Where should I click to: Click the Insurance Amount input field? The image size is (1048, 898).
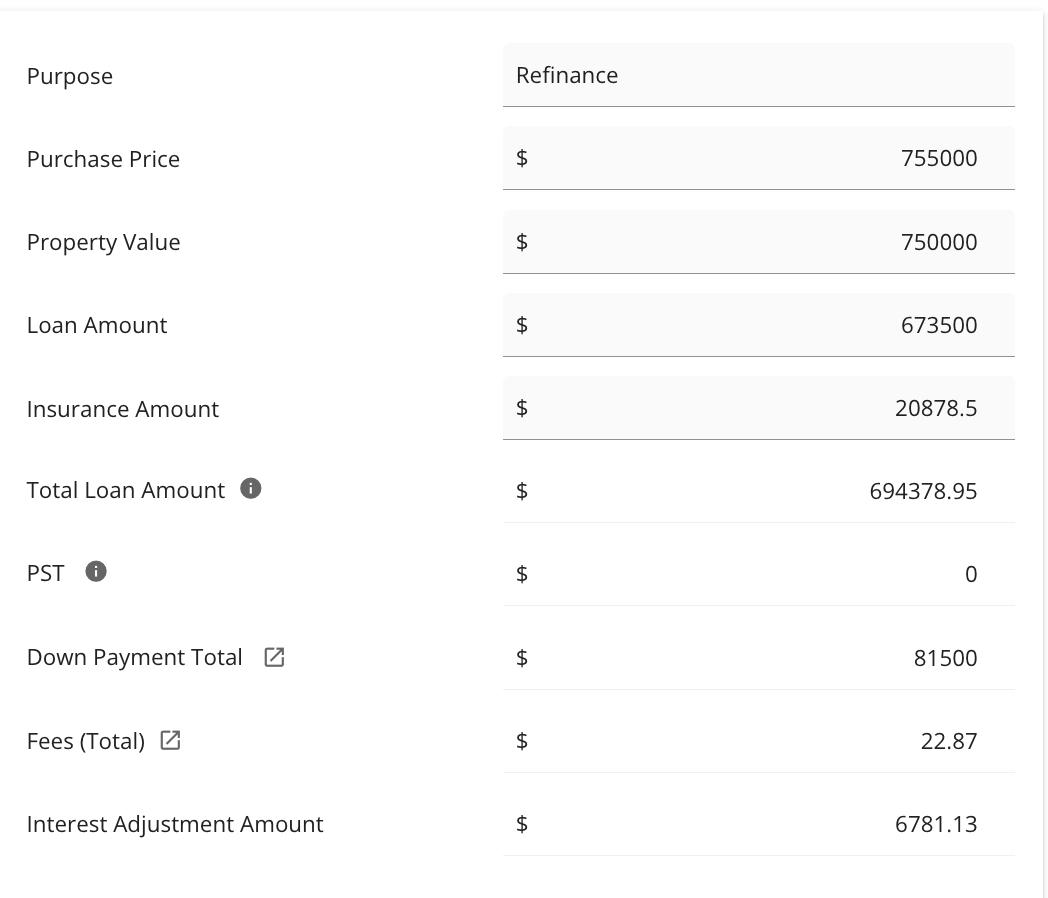pyautogui.click(x=759, y=408)
